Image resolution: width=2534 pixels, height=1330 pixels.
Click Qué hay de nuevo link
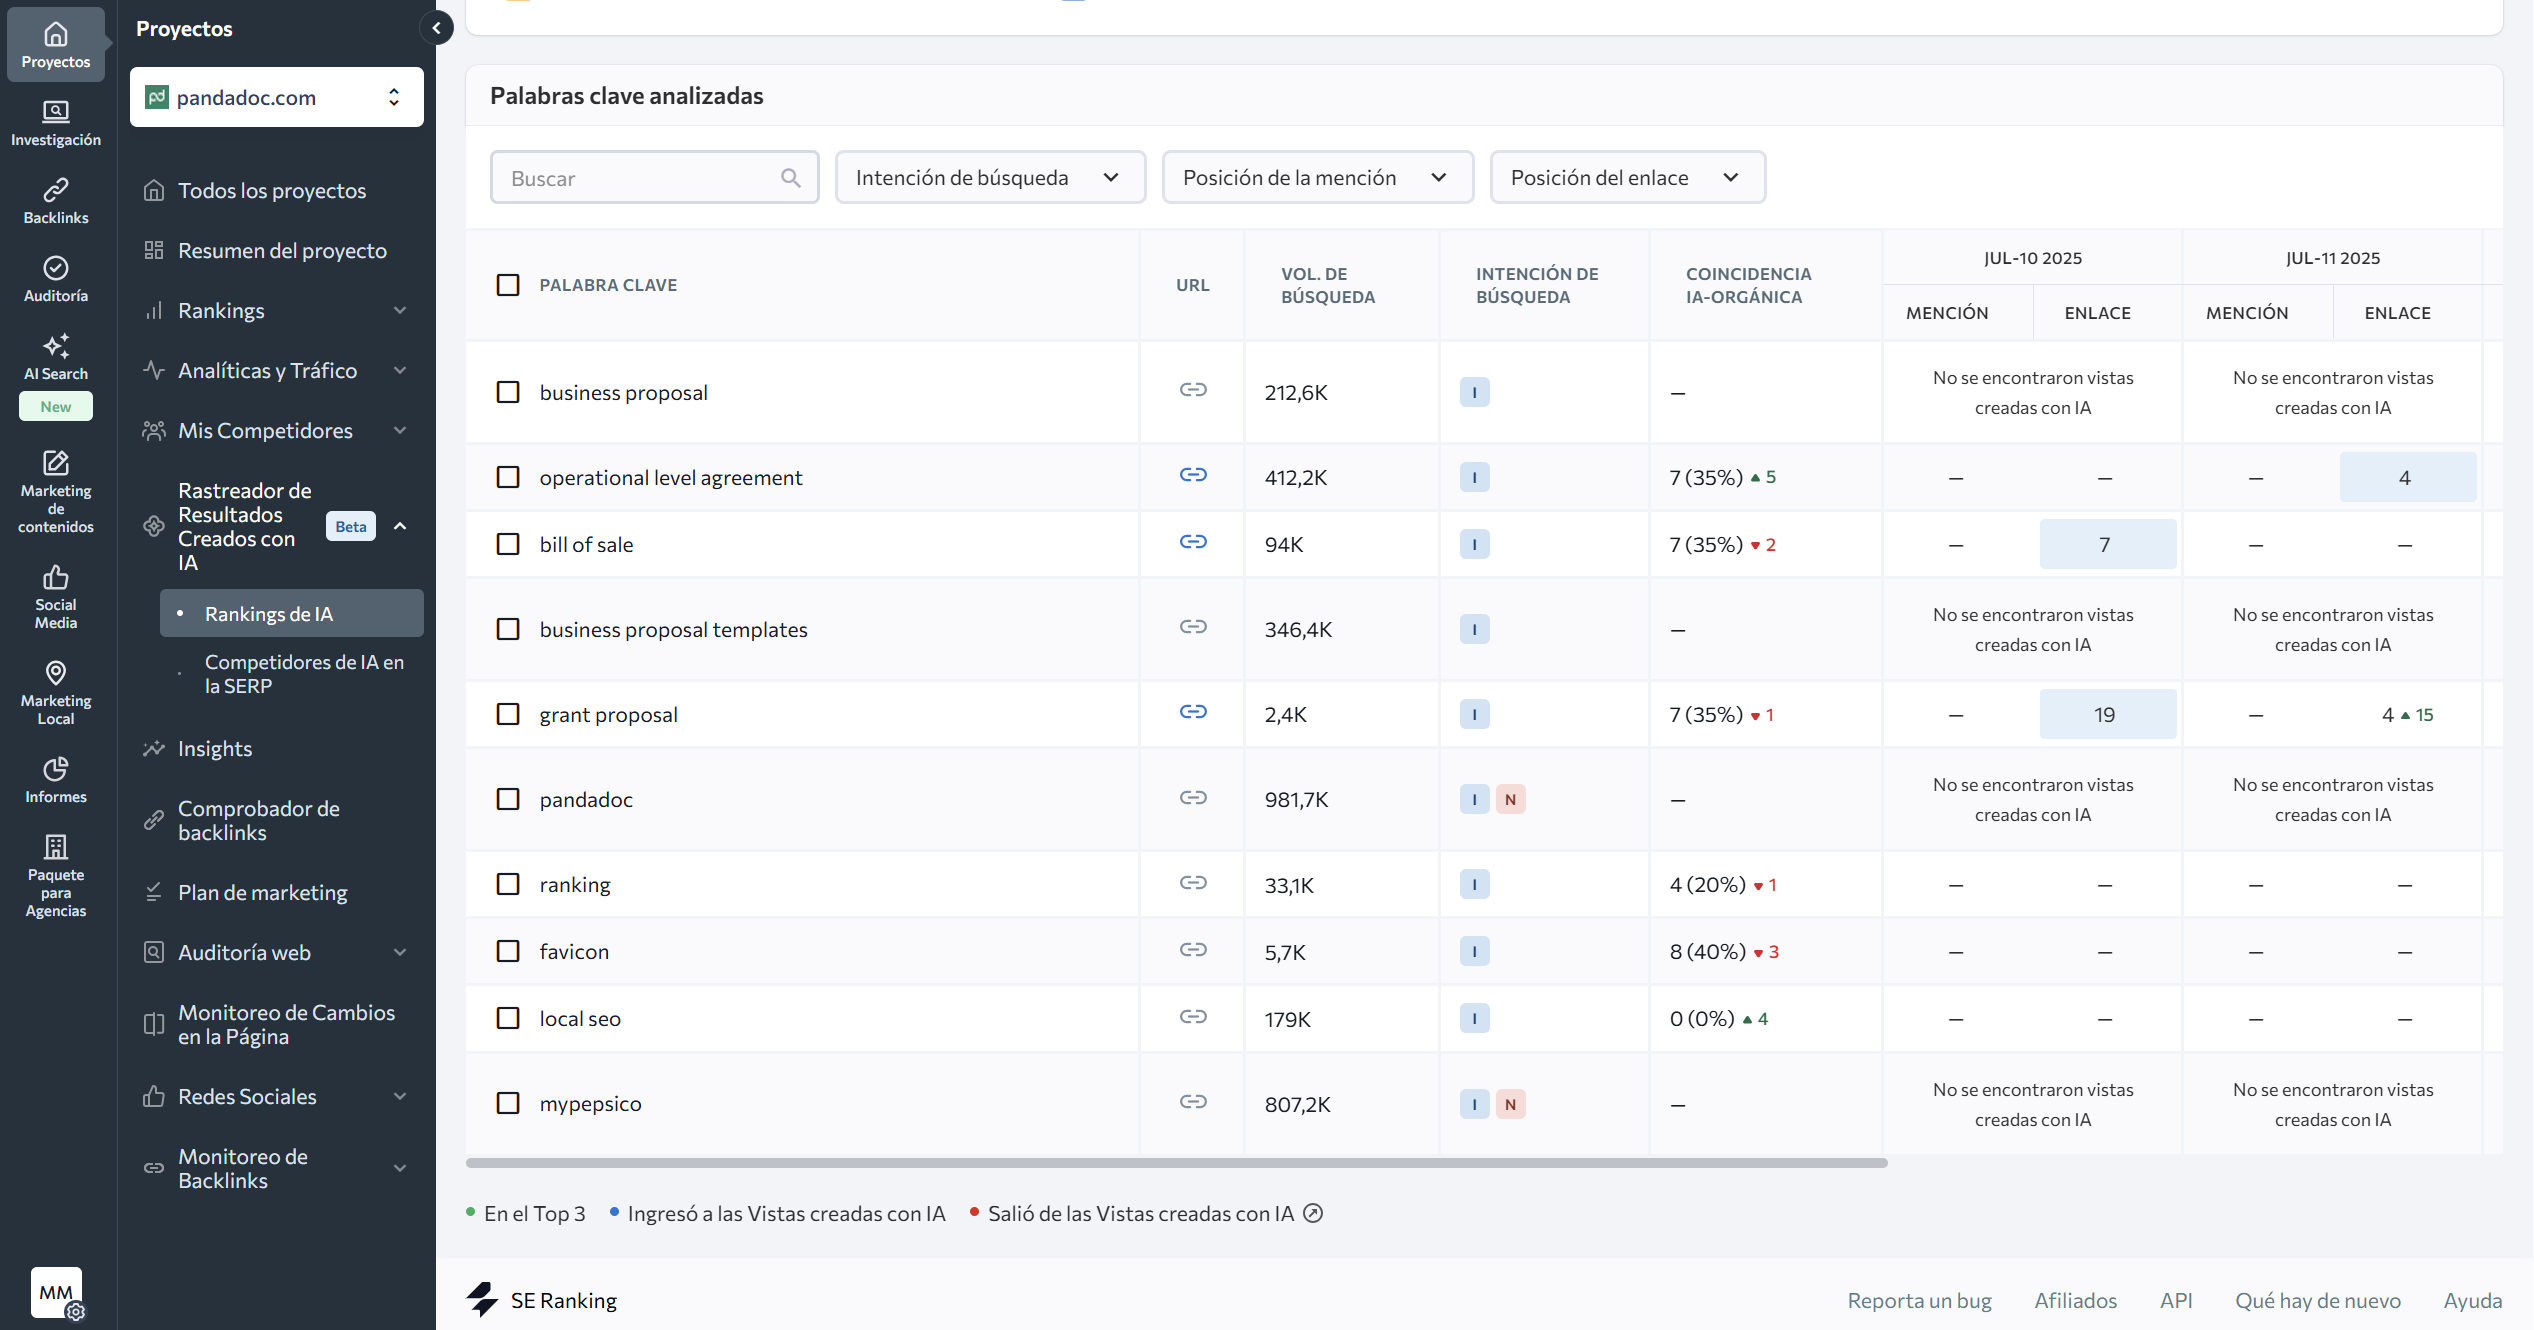pos(2318,1300)
